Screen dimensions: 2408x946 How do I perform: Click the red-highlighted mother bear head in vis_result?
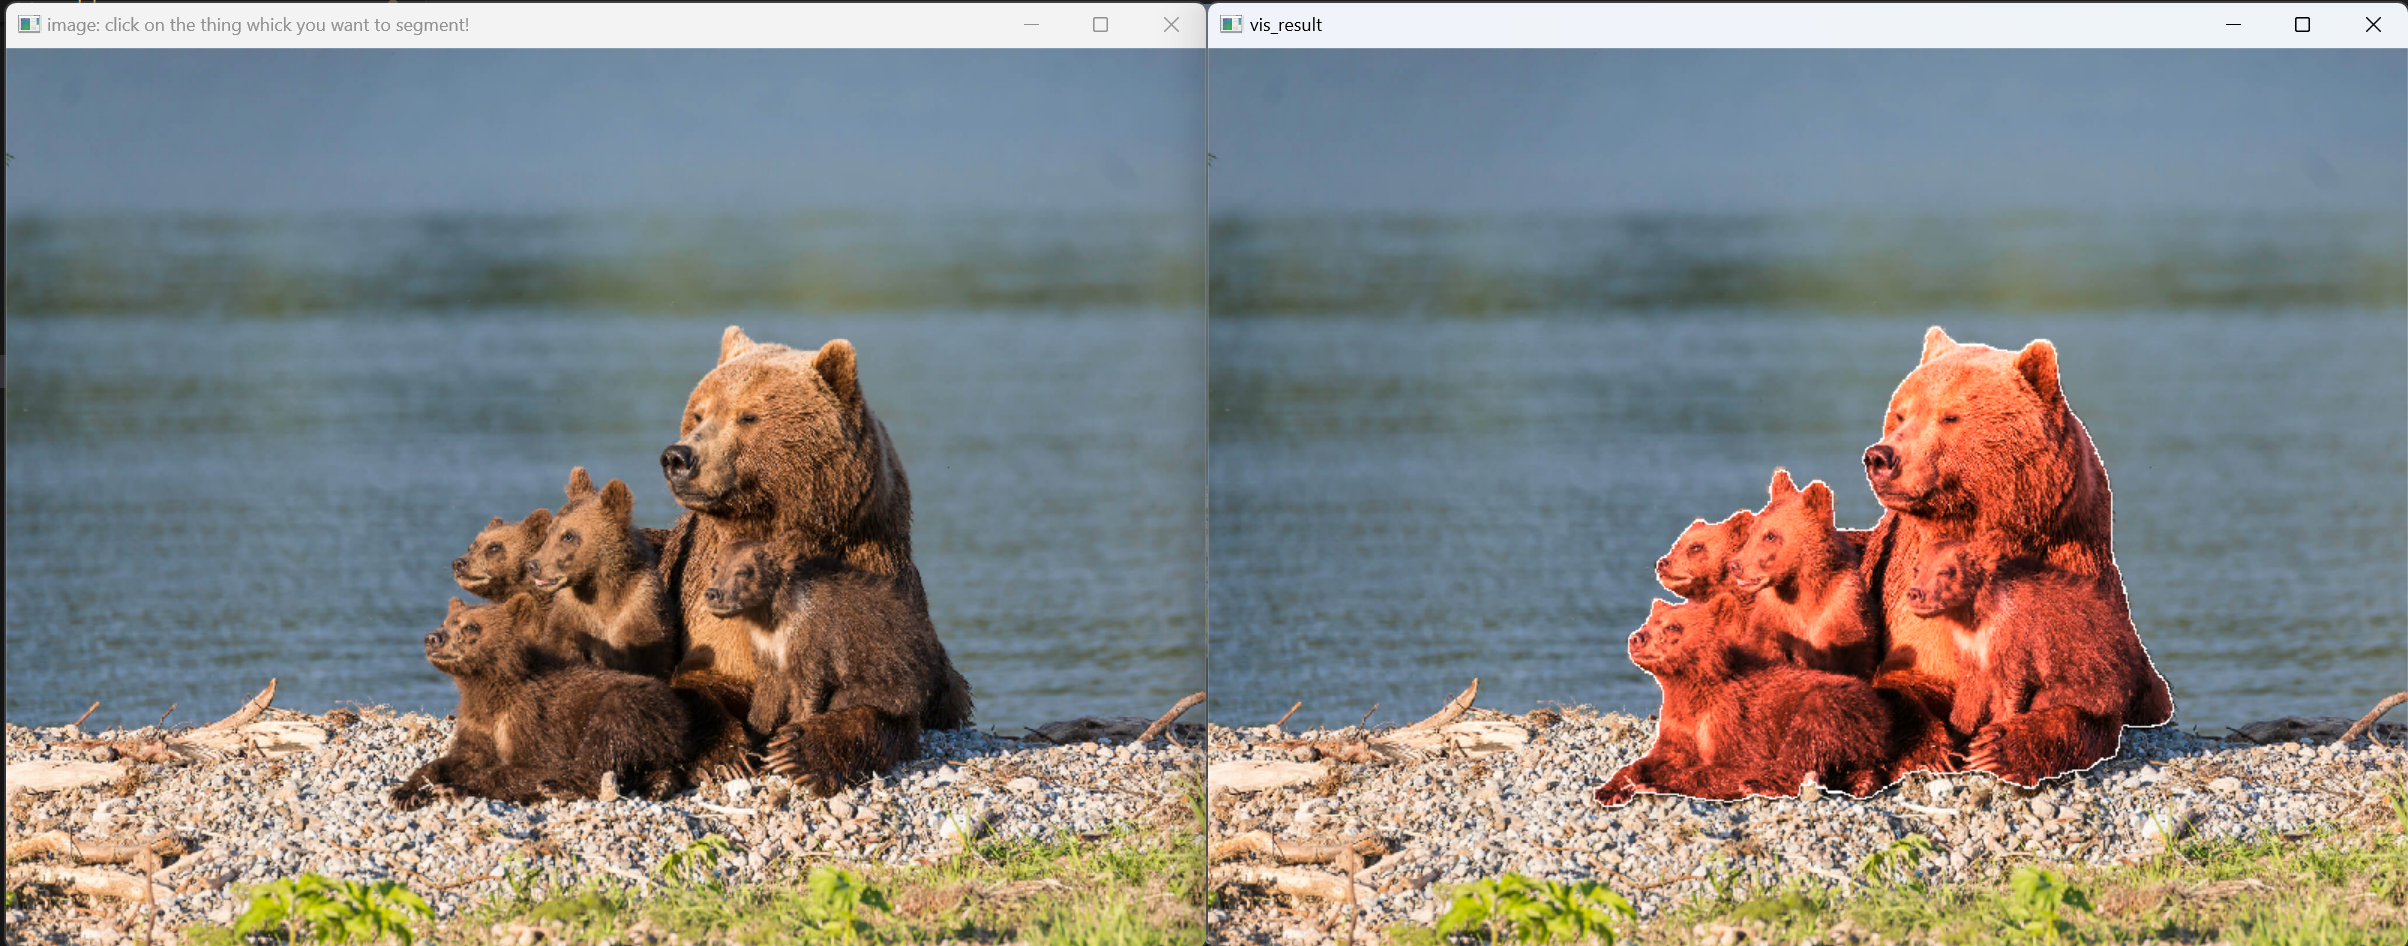1960,430
